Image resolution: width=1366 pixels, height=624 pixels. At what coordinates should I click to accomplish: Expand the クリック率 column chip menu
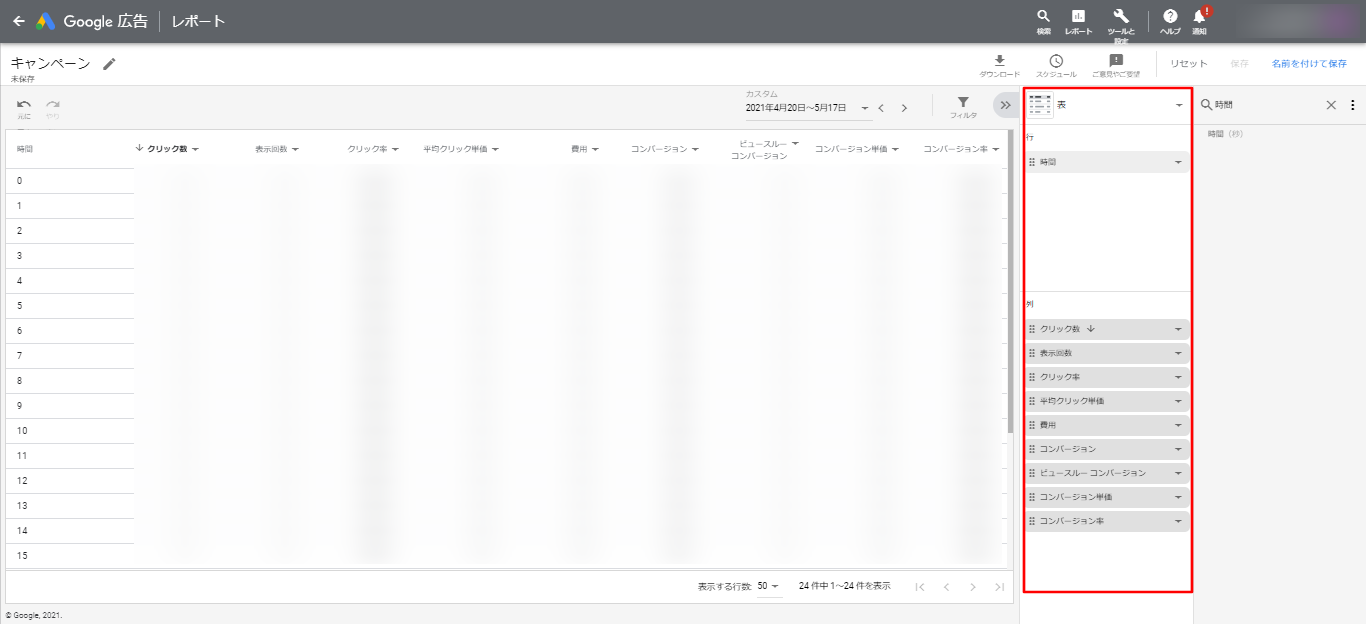[x=1178, y=377]
